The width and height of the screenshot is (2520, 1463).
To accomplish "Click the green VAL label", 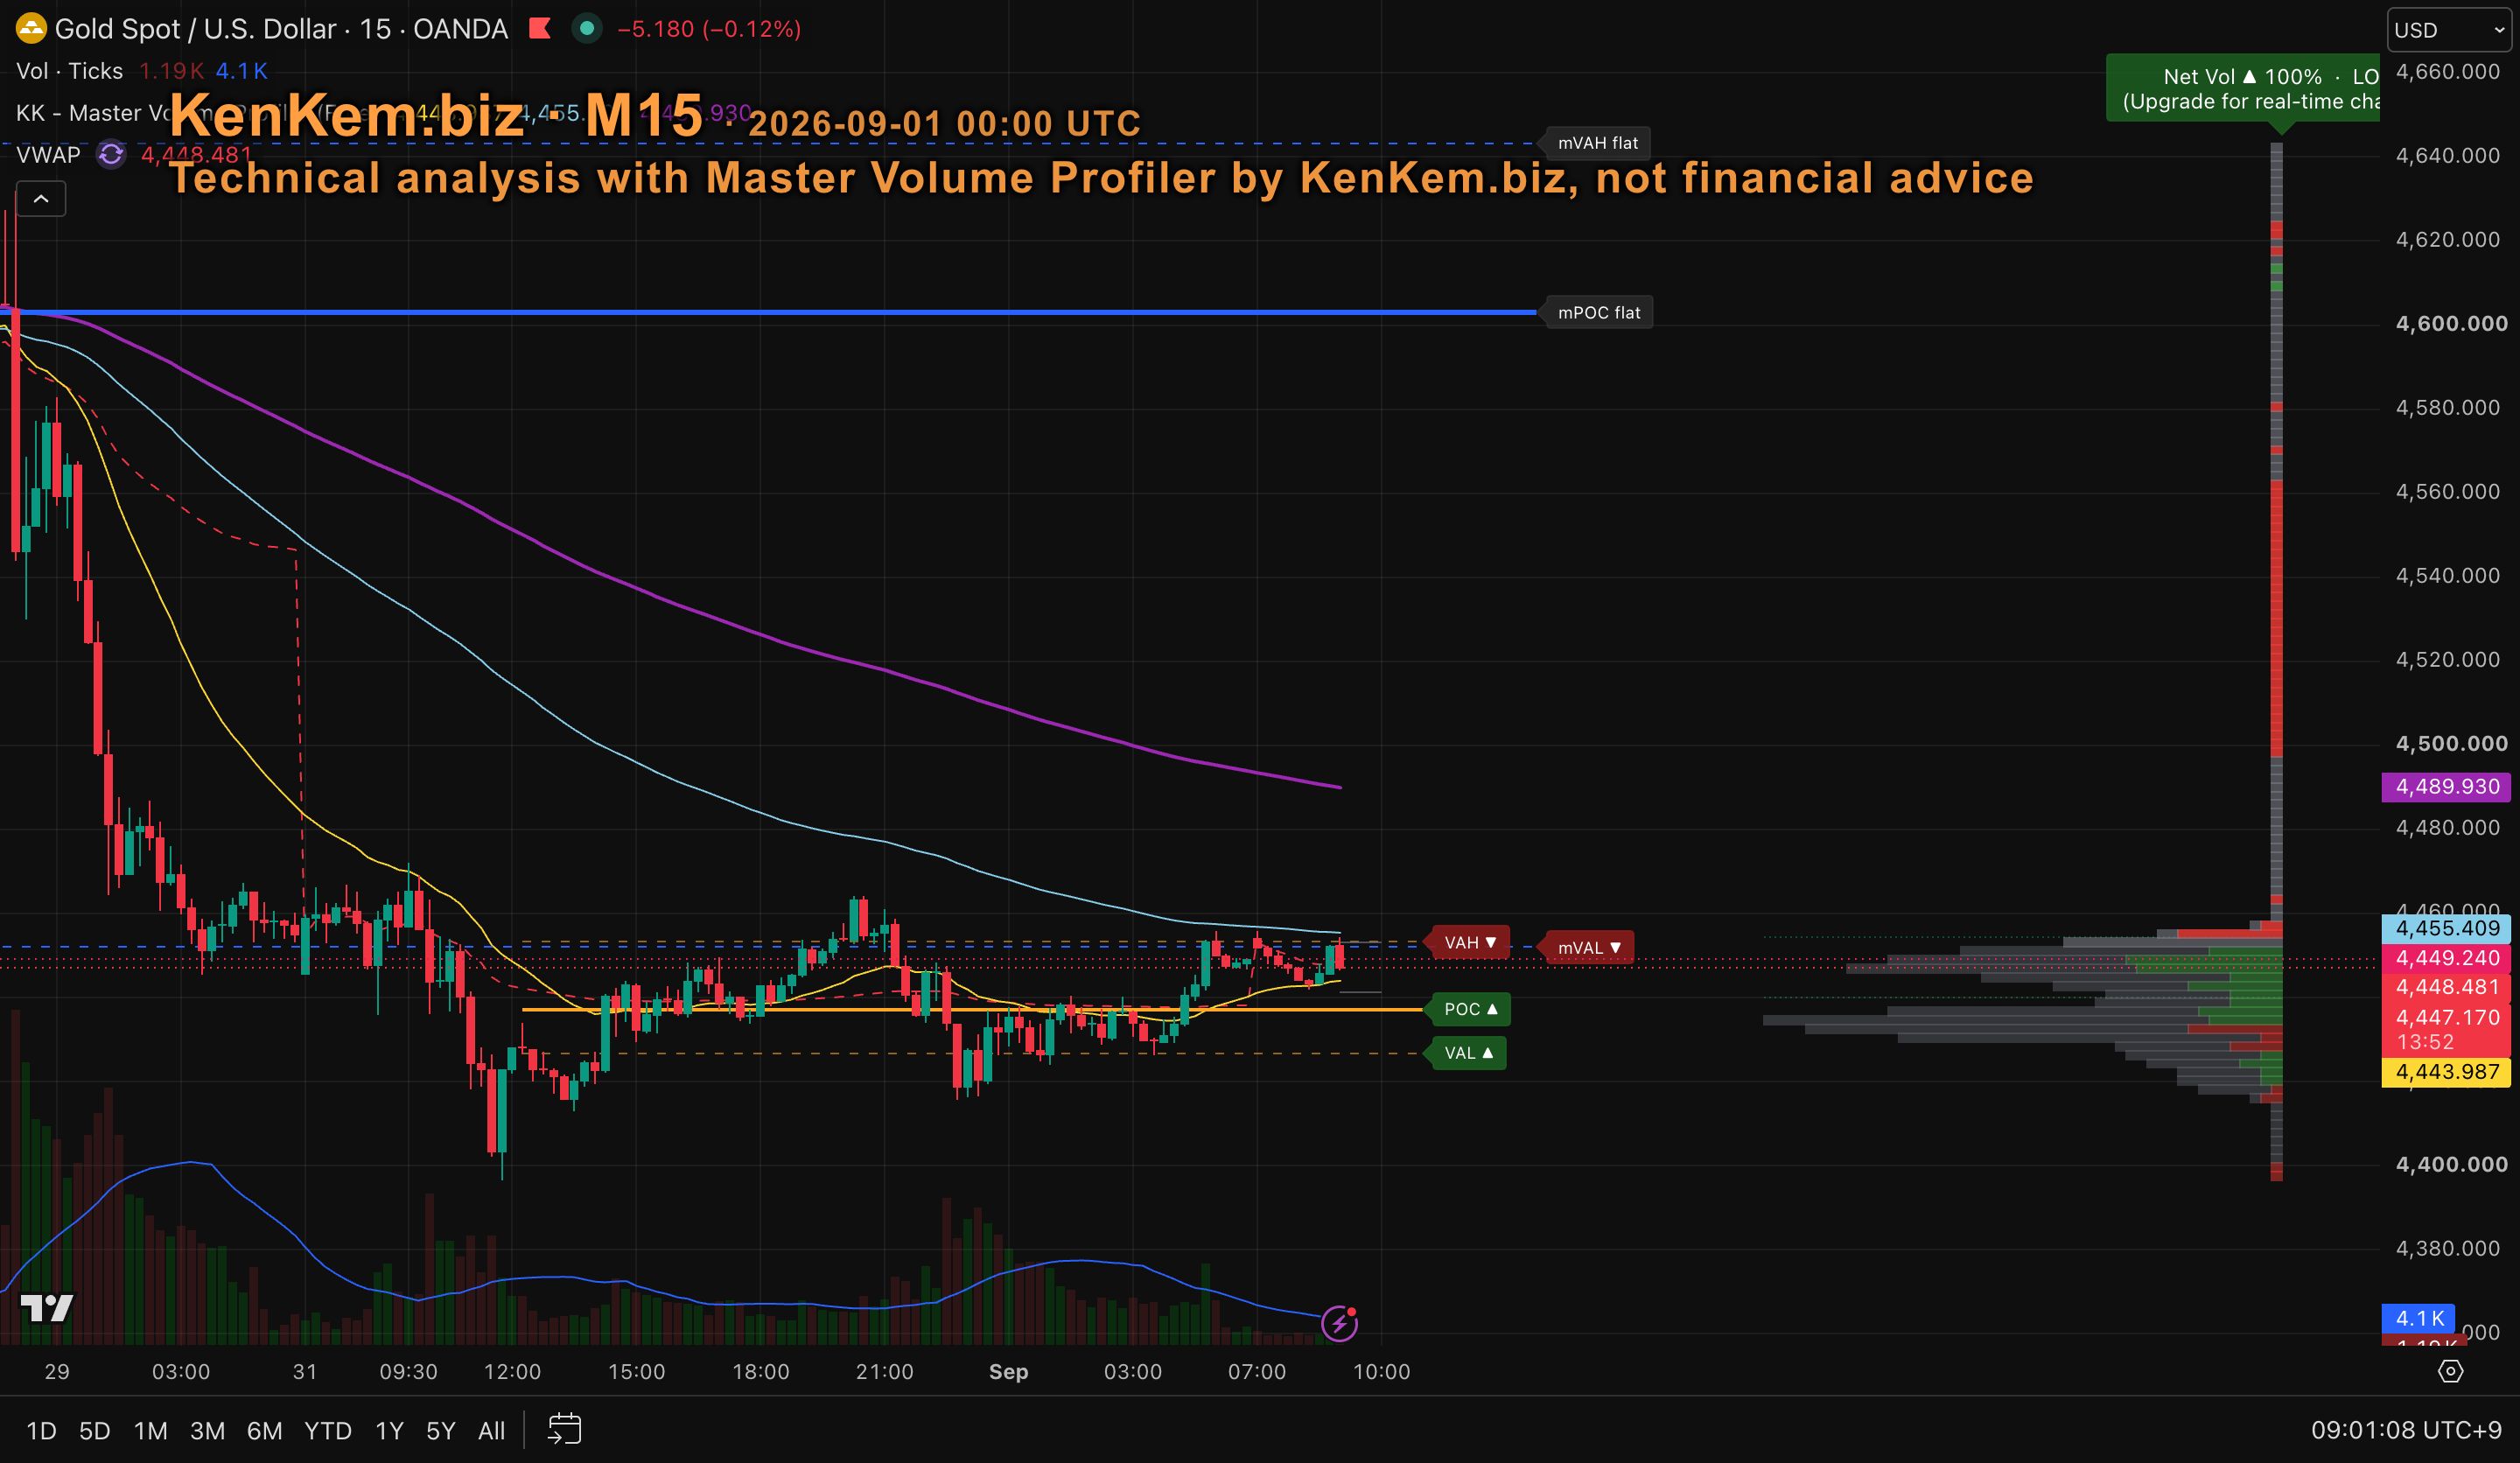I will [x=1468, y=1053].
